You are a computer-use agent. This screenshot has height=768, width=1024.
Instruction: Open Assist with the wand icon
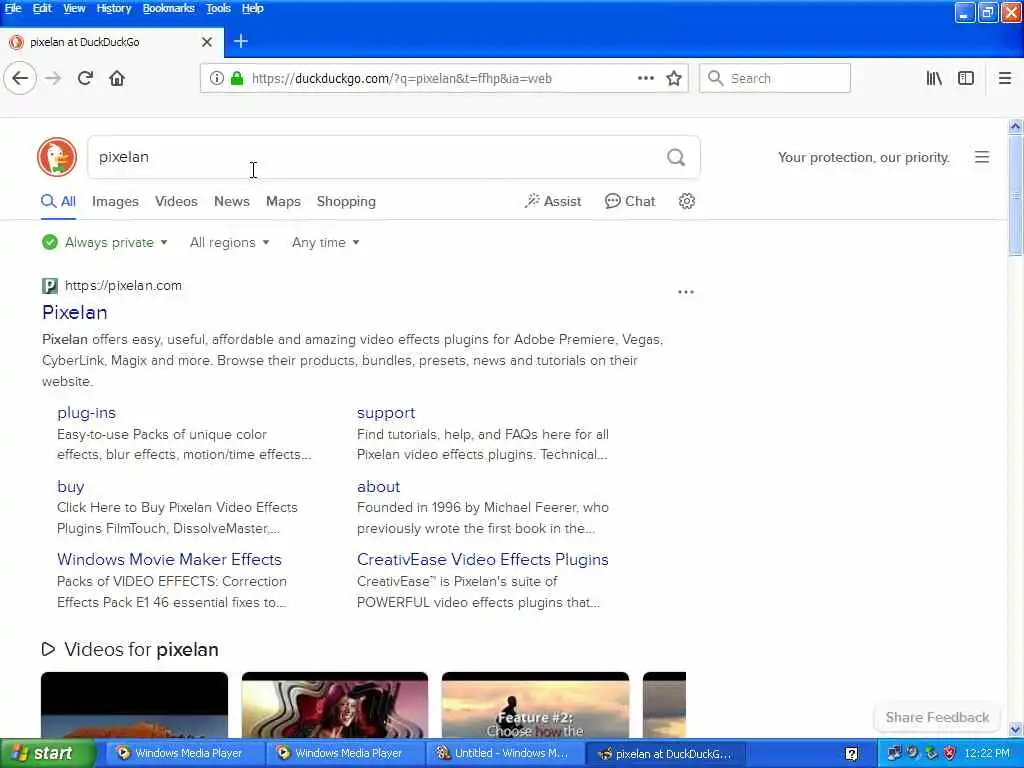click(x=552, y=201)
